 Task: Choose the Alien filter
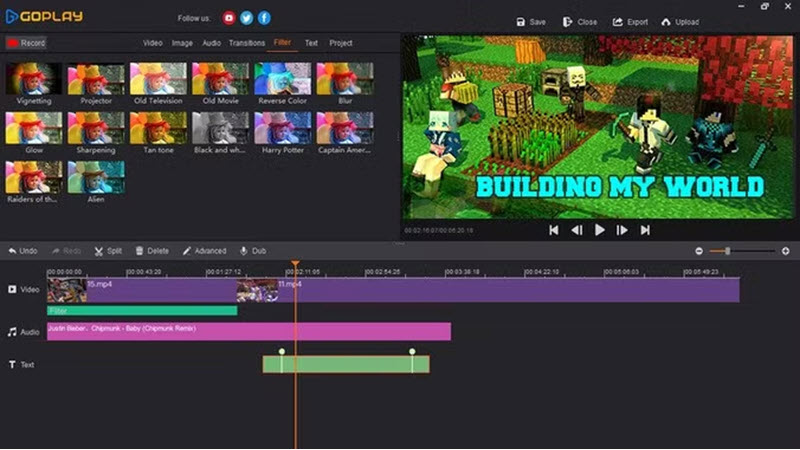(x=96, y=178)
